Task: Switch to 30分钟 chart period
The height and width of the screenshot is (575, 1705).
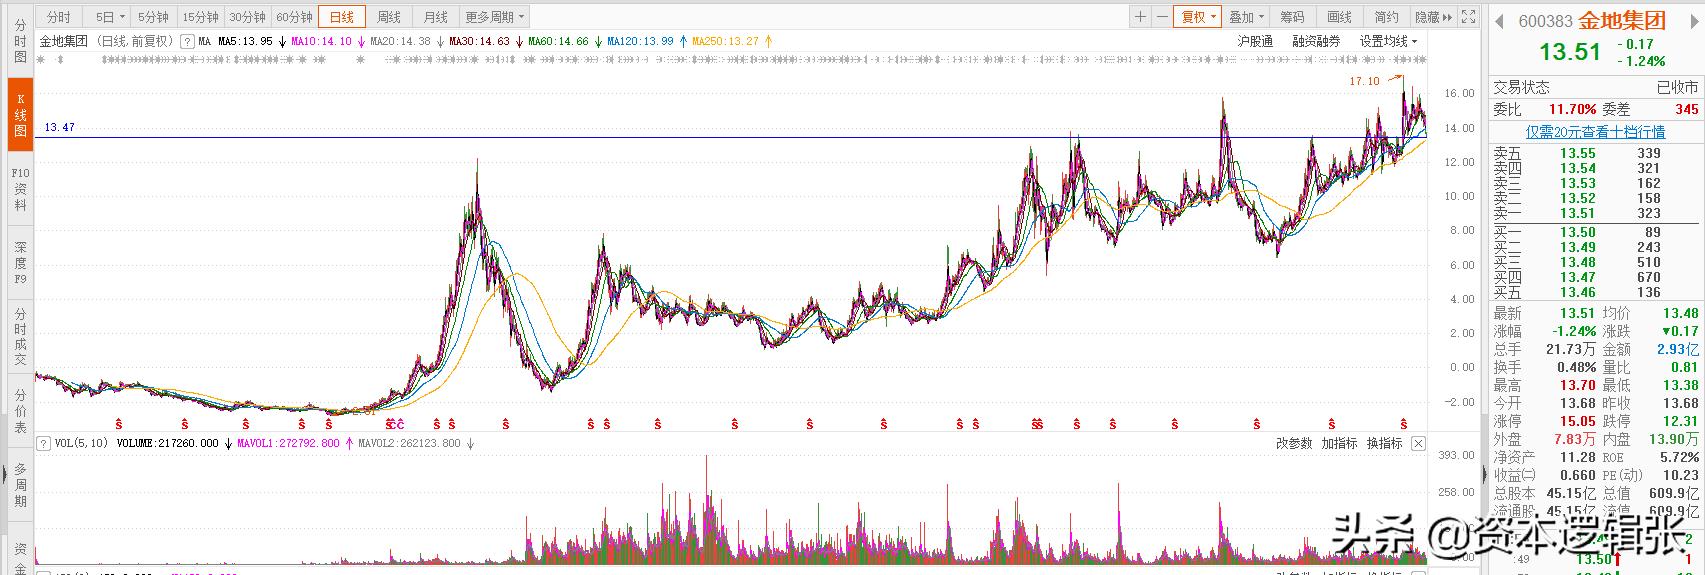Action: (x=247, y=17)
